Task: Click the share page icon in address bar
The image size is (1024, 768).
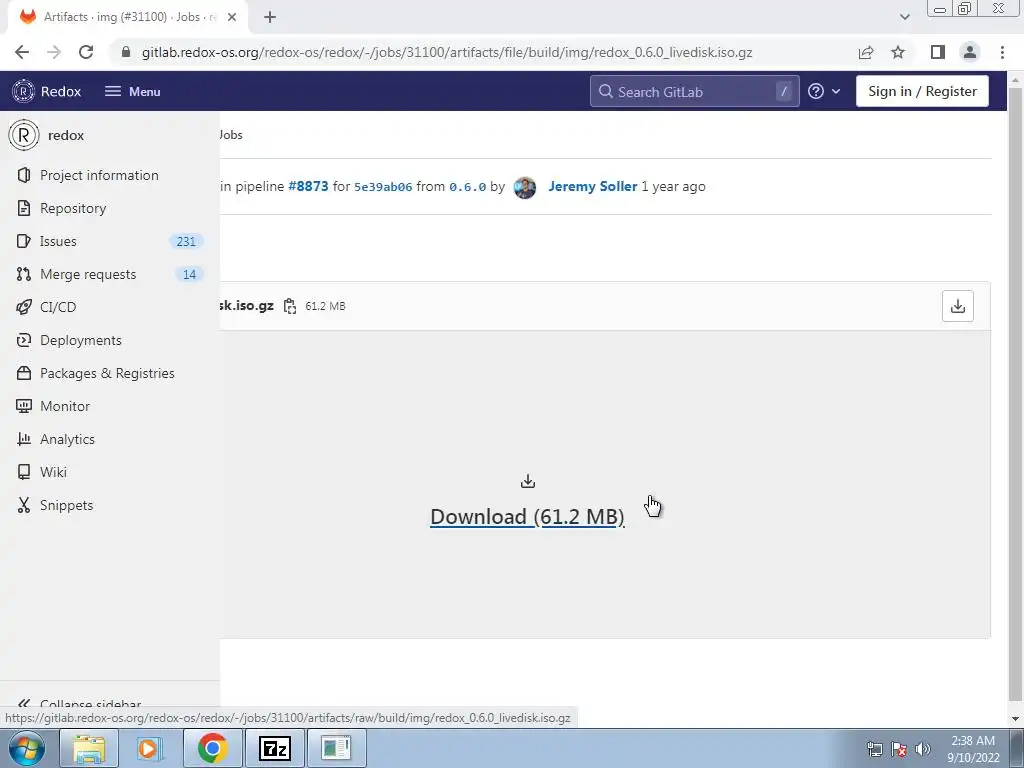Action: pos(866,52)
